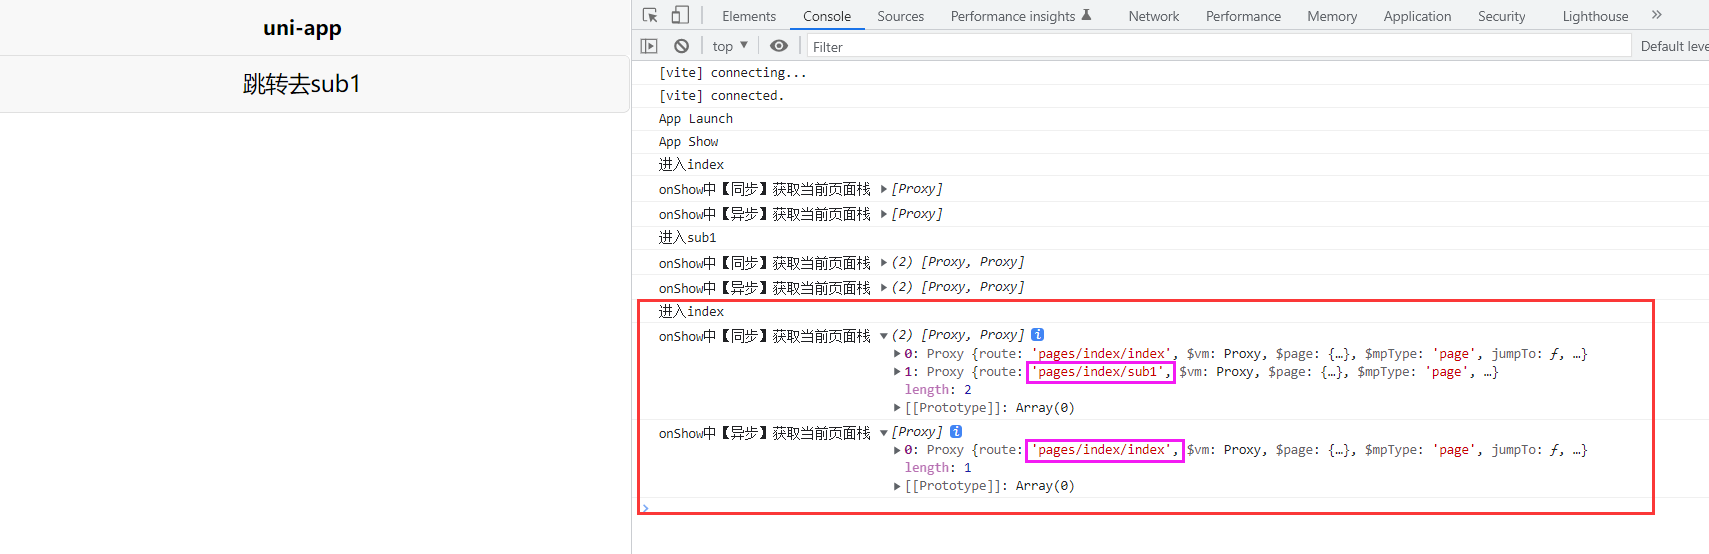Expand [[Prototype]] under length: 2

point(897,408)
